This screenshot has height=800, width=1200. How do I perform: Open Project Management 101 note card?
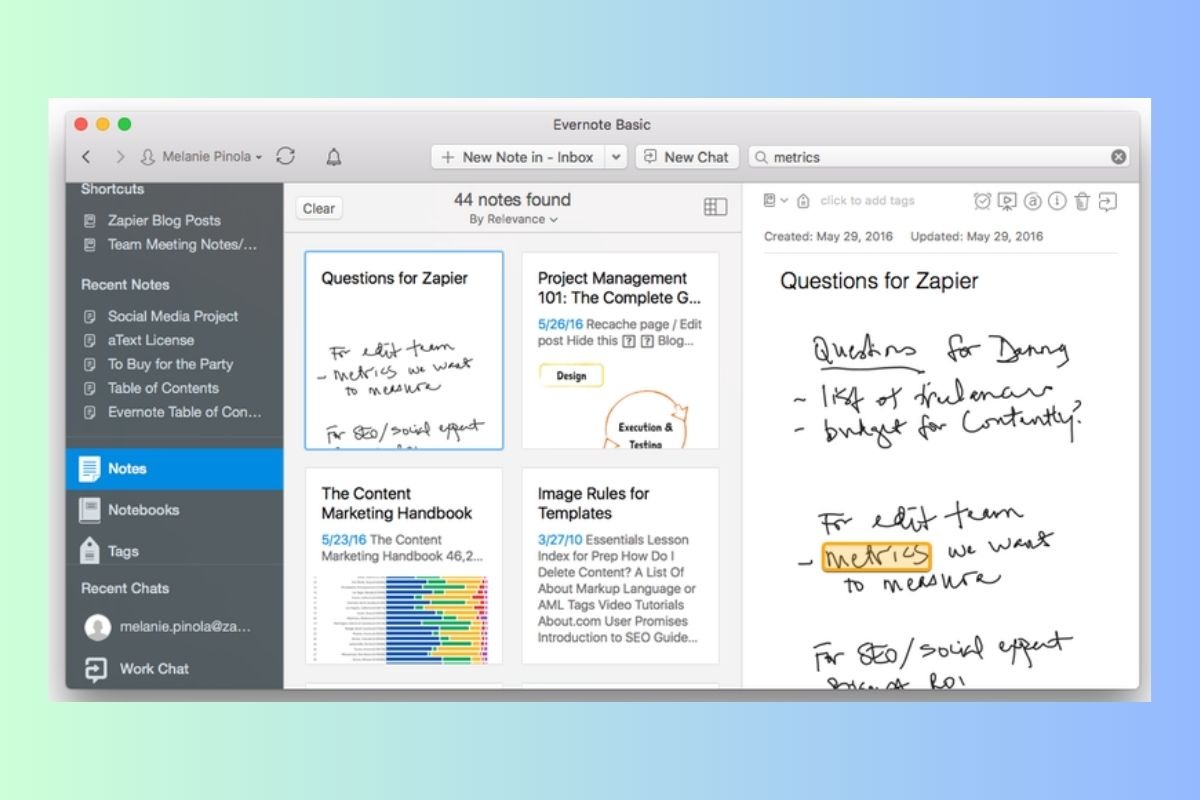(620, 350)
